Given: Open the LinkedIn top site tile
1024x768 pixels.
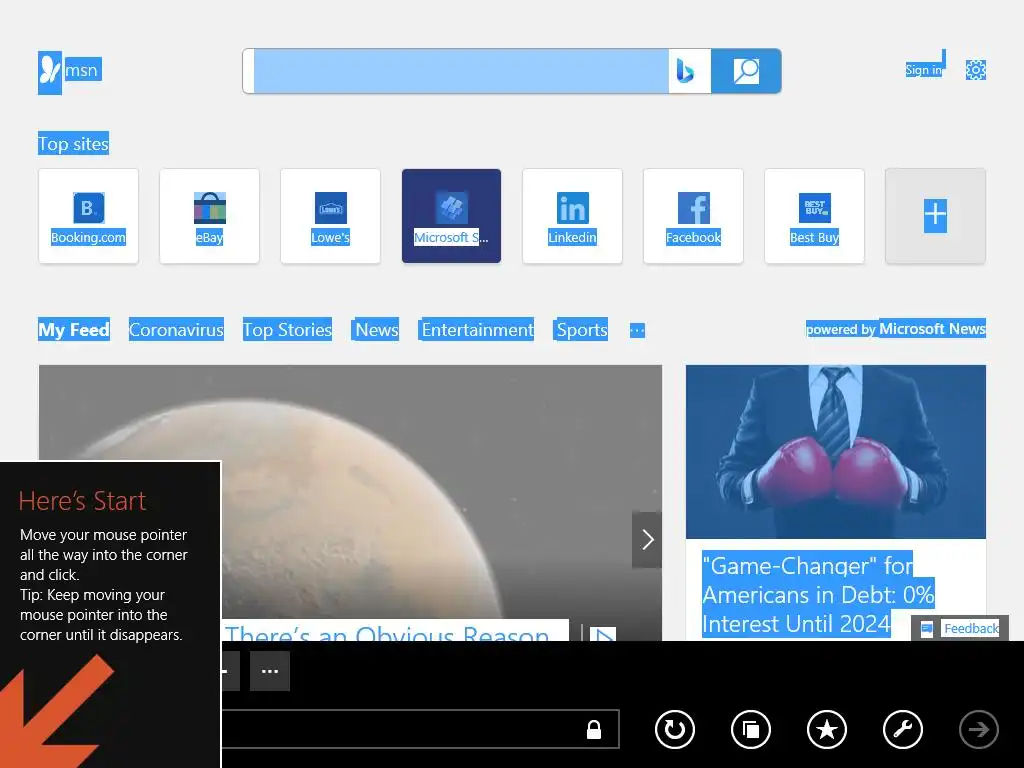Looking at the screenshot, I should 572,216.
